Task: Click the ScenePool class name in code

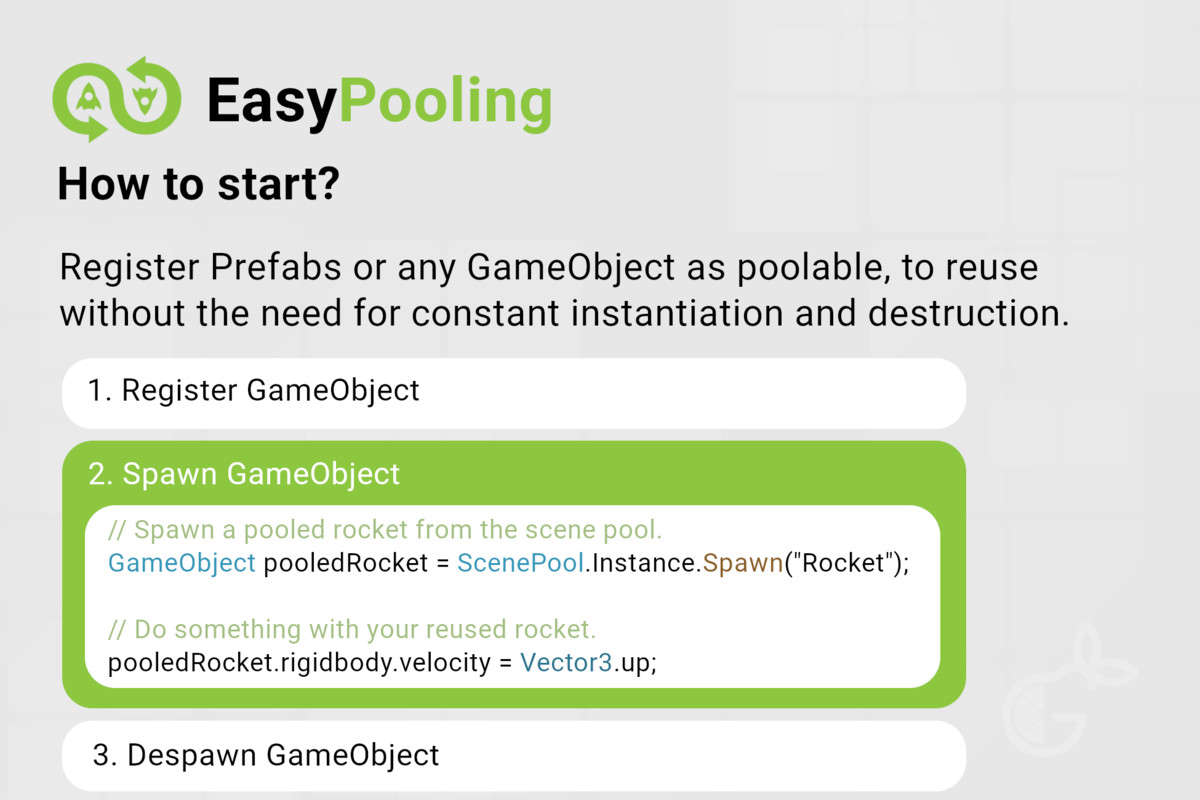Action: [x=520, y=562]
